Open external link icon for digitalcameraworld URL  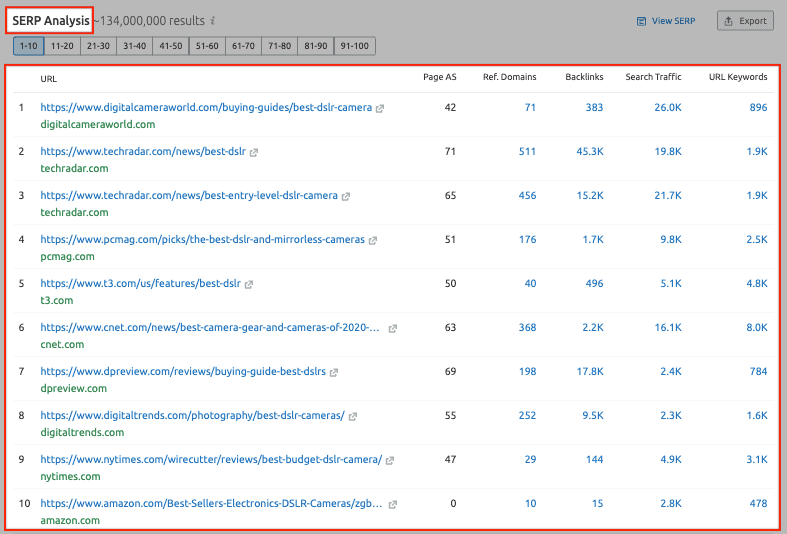point(380,108)
